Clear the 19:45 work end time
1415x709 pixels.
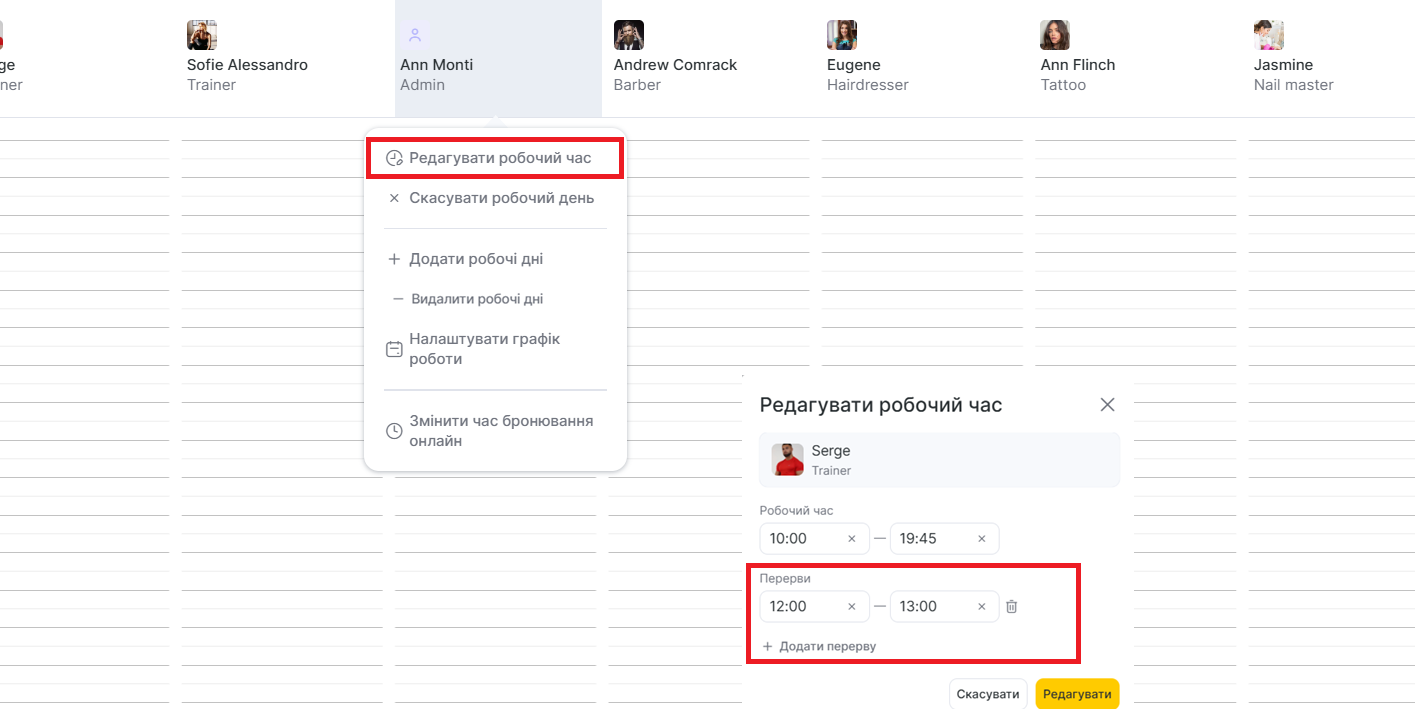tap(982, 539)
